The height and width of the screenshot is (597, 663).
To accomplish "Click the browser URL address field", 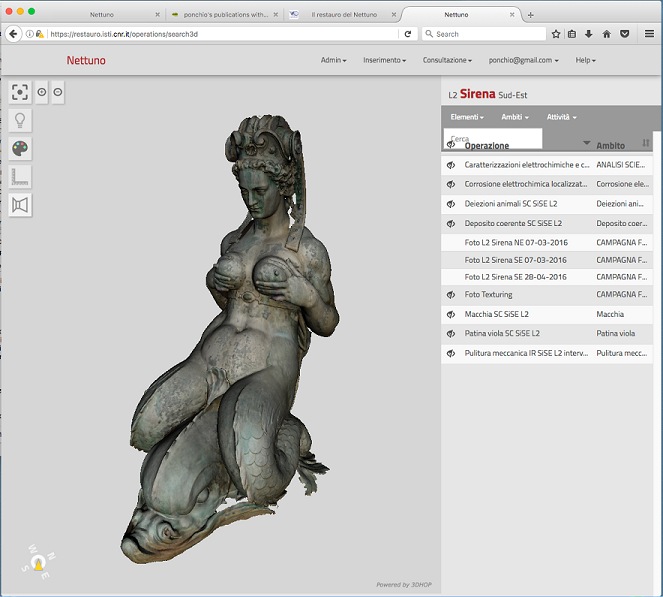I will click(223, 34).
